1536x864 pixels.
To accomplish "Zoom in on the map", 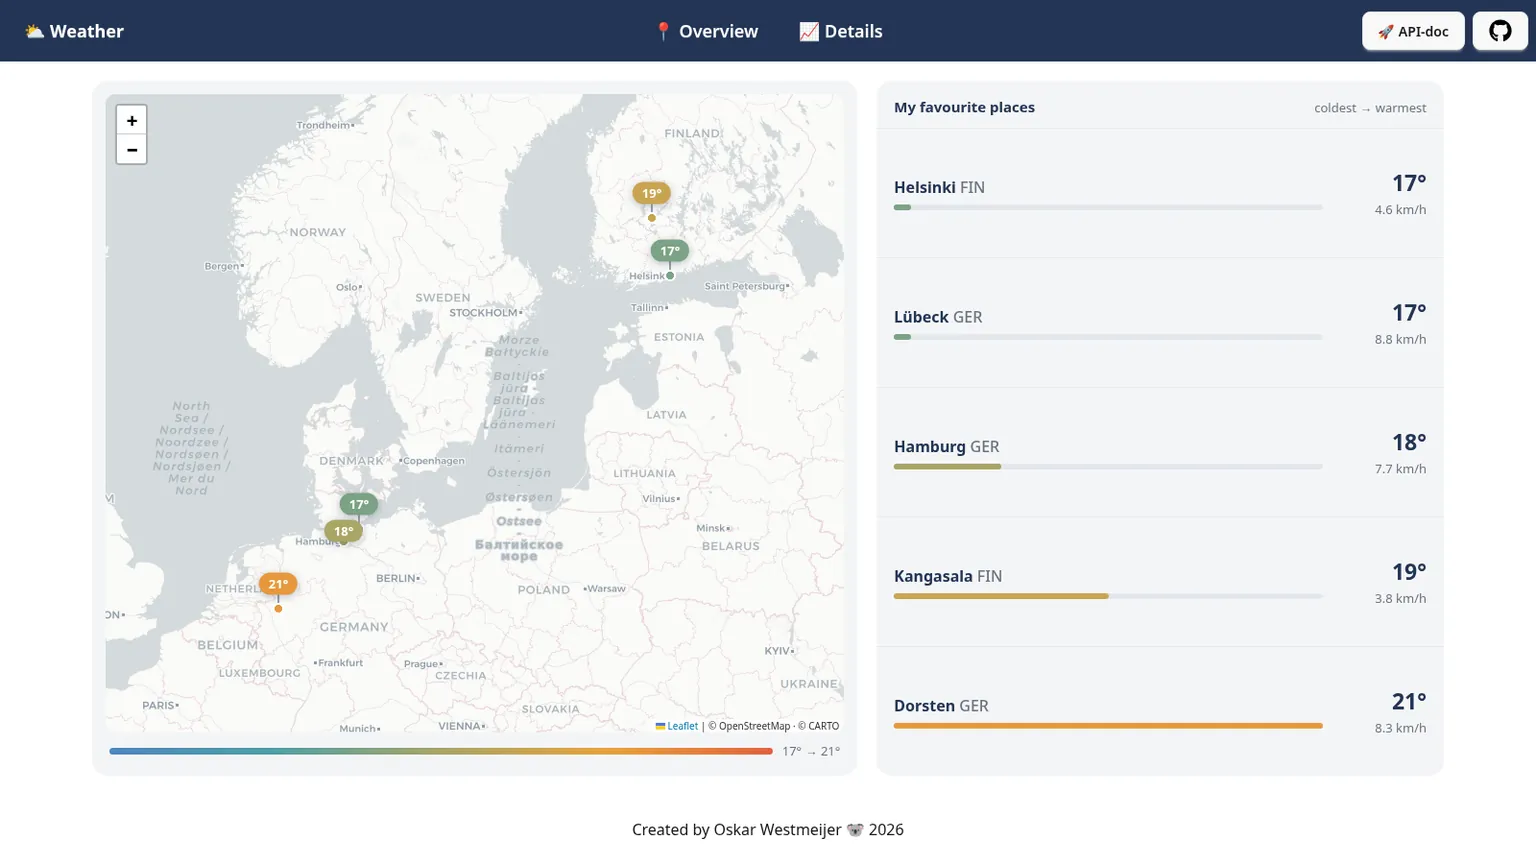I will [x=131, y=120].
